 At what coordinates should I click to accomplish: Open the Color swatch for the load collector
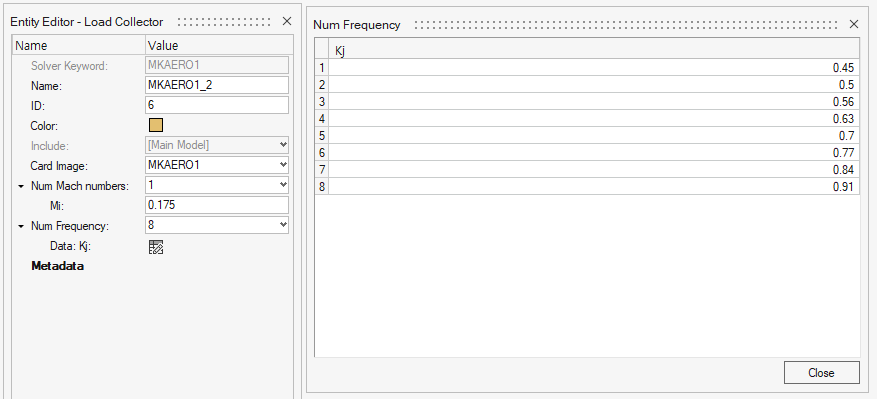point(155,125)
